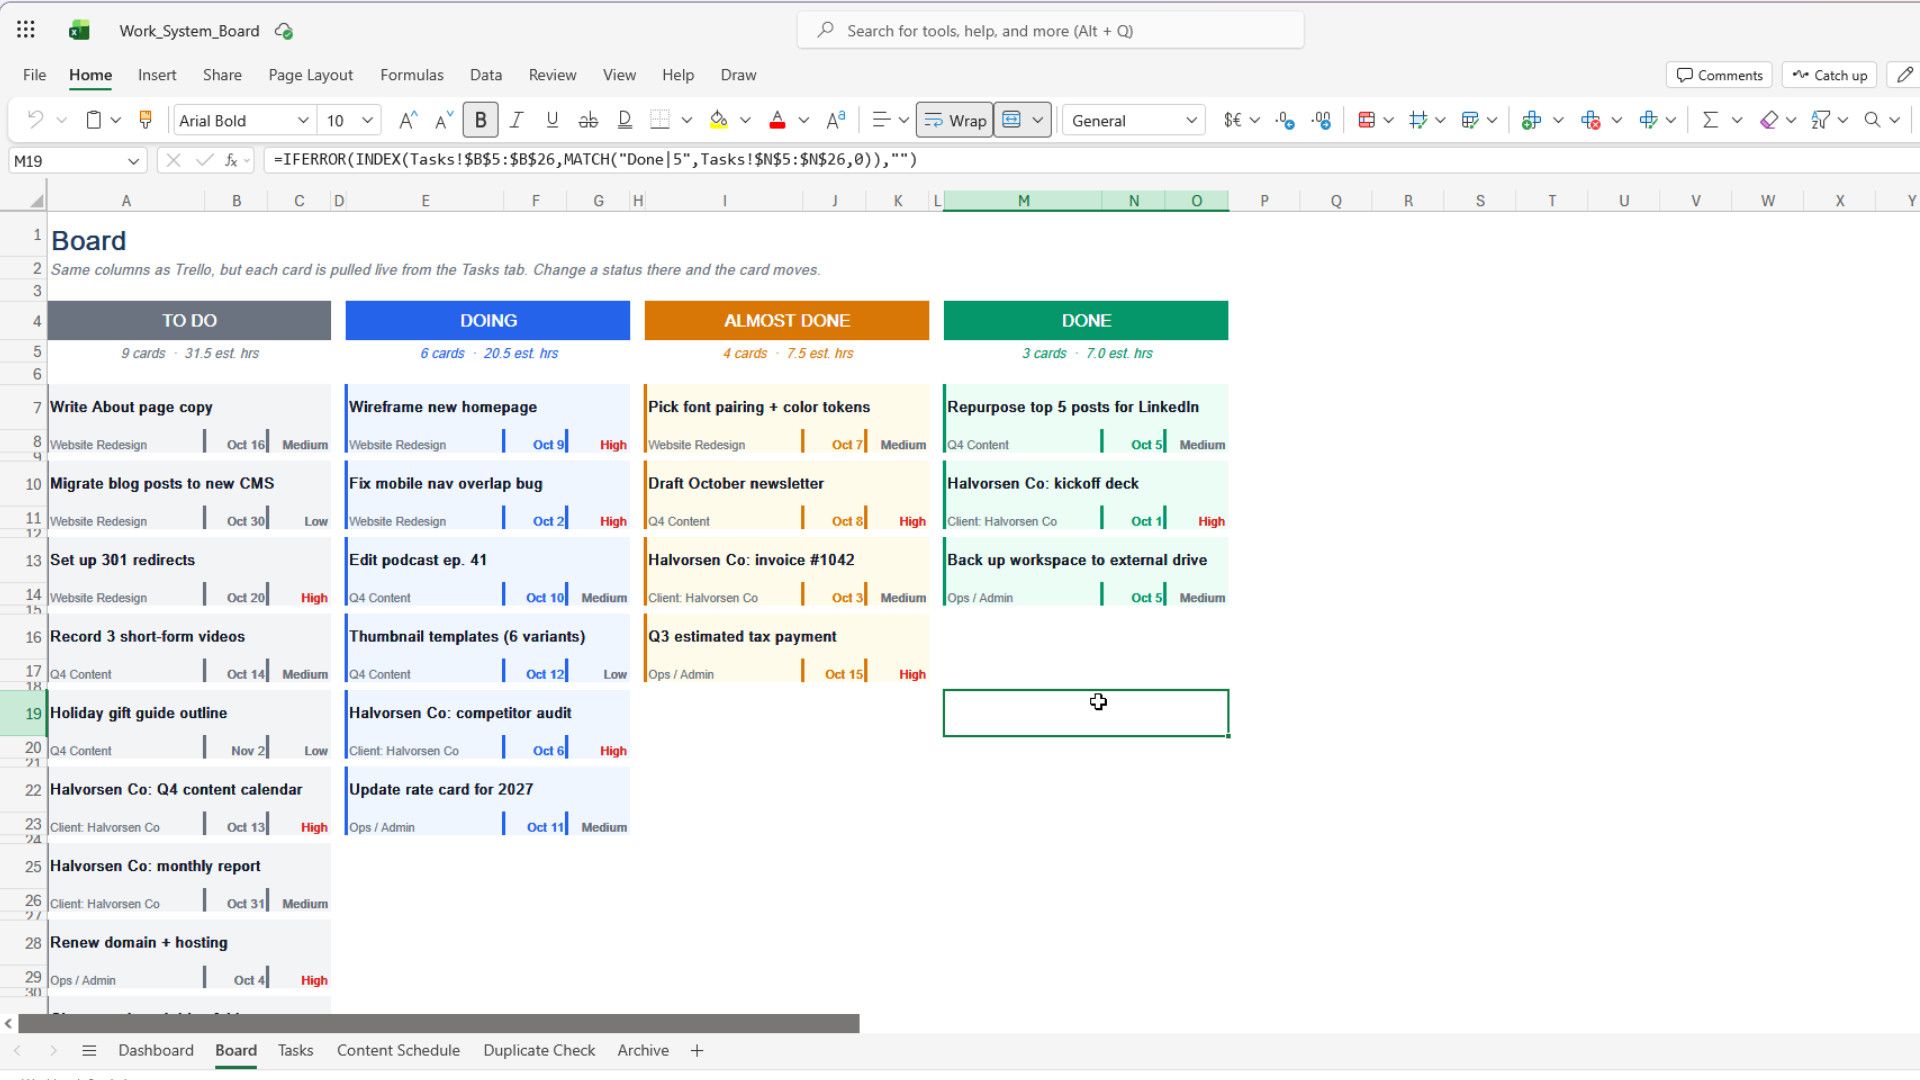Click the increase decimal icon
Screen dimensions: 1920x1080
coord(1285,120)
